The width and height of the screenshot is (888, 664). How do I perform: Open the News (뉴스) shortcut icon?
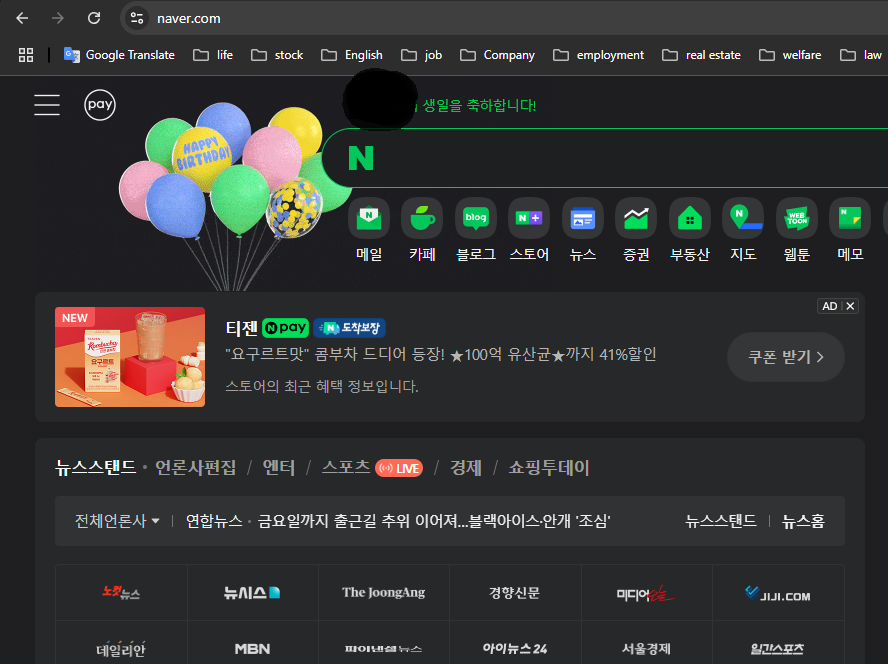tap(583, 218)
